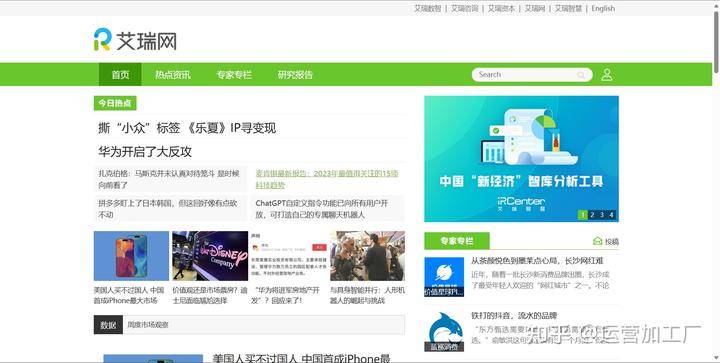Open 拼多多盯上了日本韩国 article

pyautogui.click(x=168, y=209)
